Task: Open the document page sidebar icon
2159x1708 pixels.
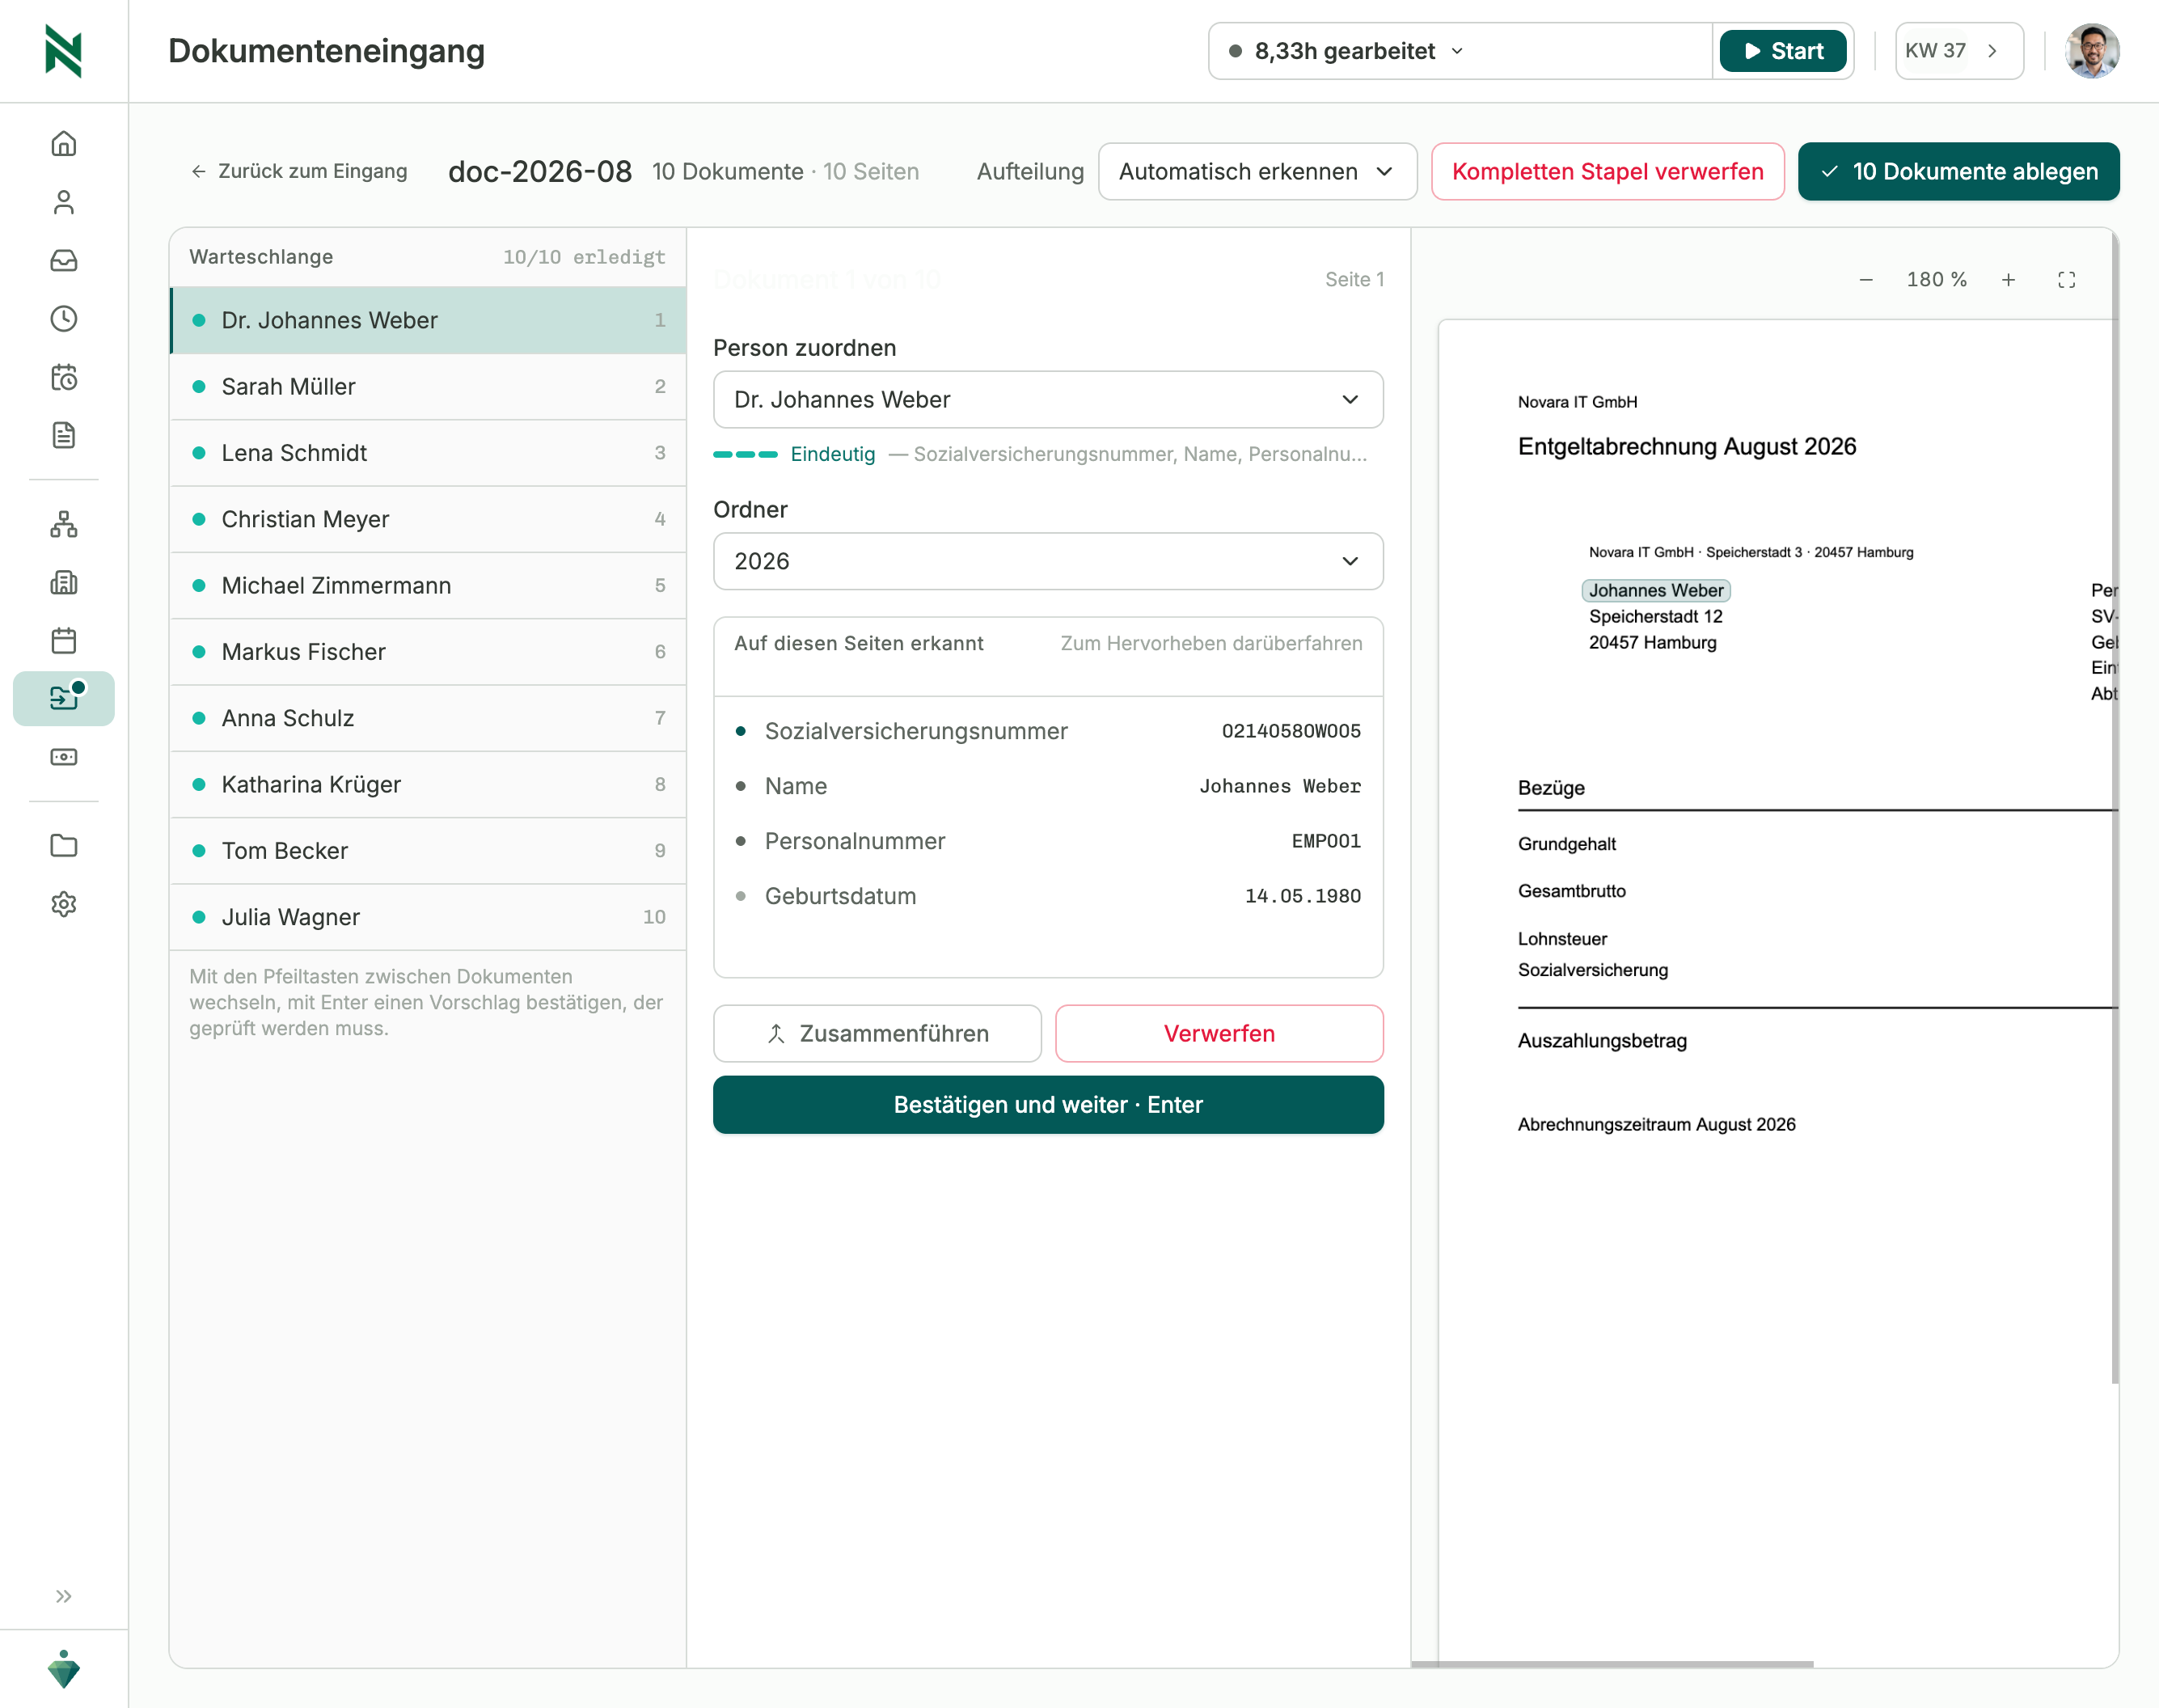Action: pyautogui.click(x=64, y=435)
